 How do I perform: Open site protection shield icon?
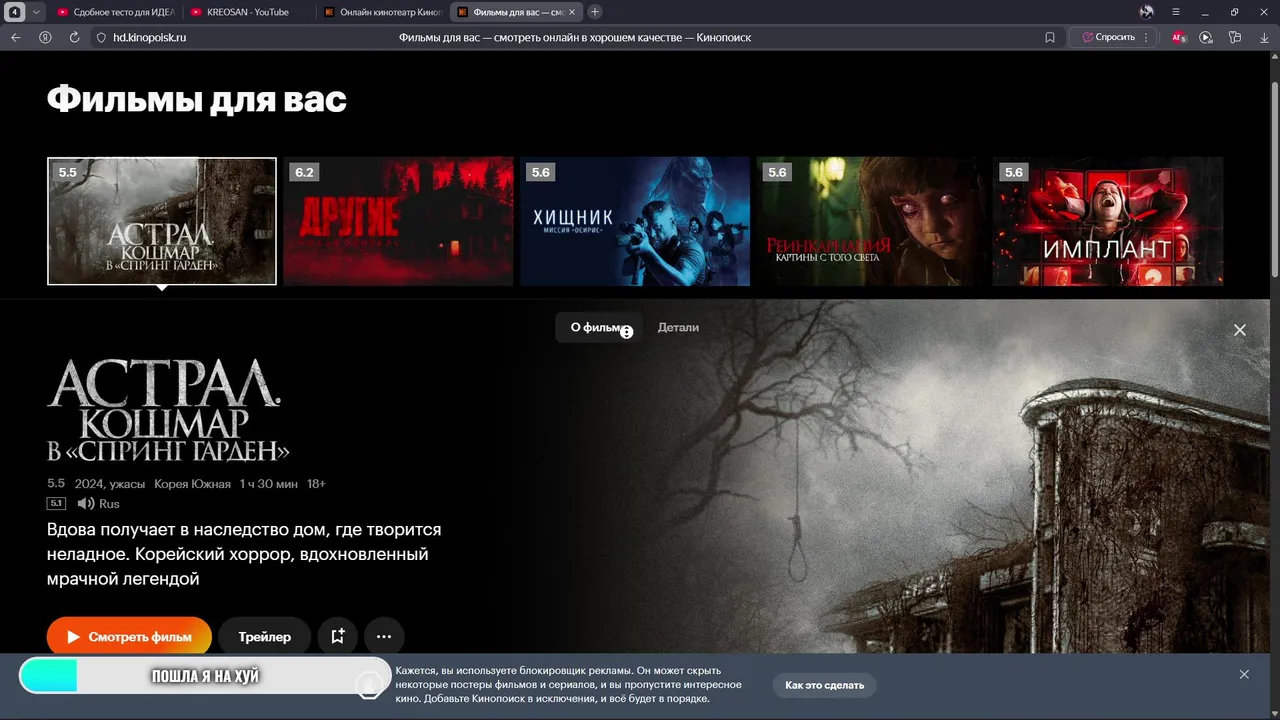pos(100,37)
